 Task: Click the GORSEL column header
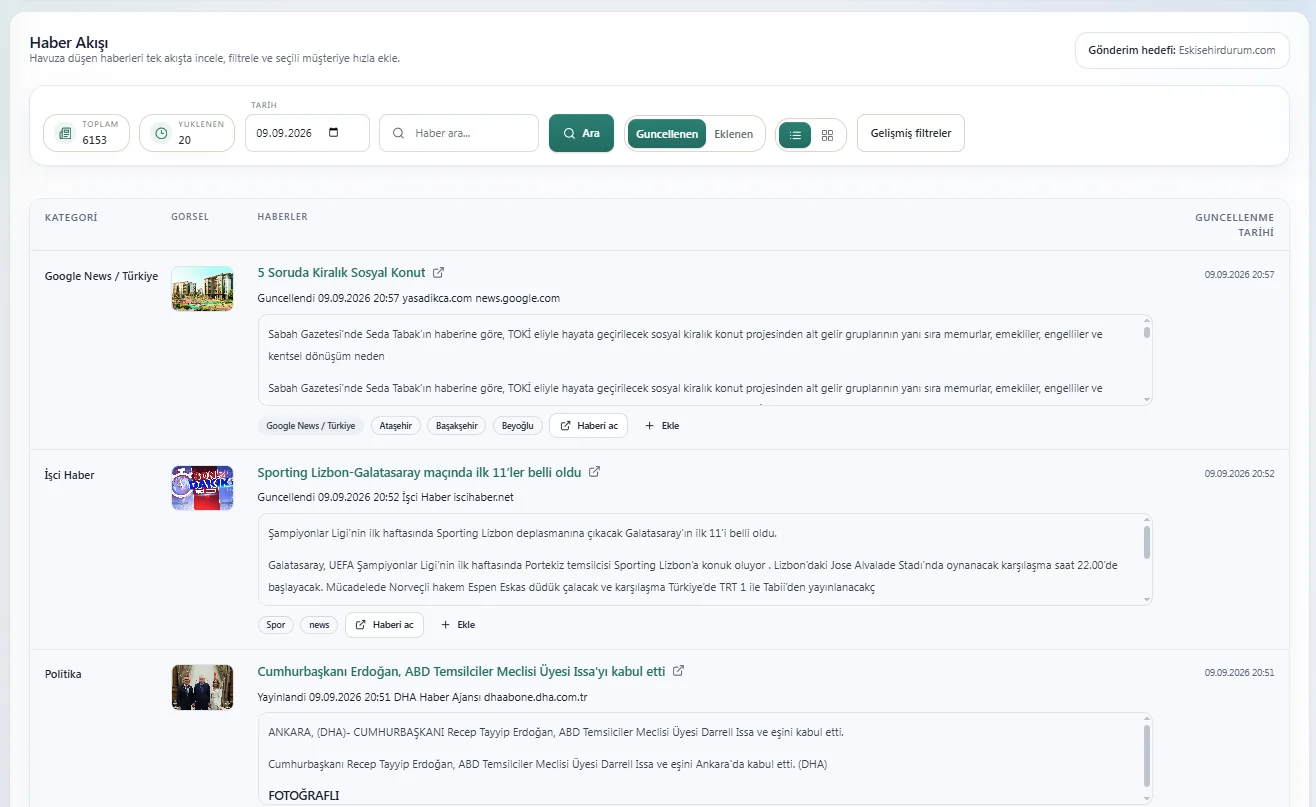click(190, 217)
